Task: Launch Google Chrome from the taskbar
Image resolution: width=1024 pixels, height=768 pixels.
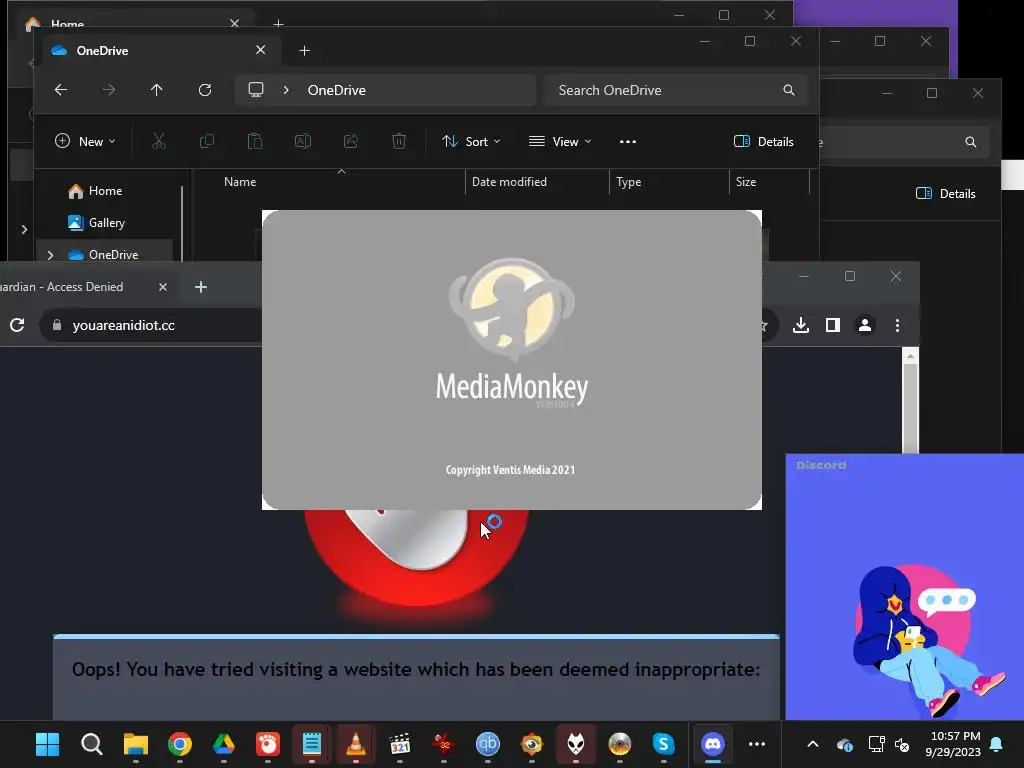Action: click(x=180, y=744)
